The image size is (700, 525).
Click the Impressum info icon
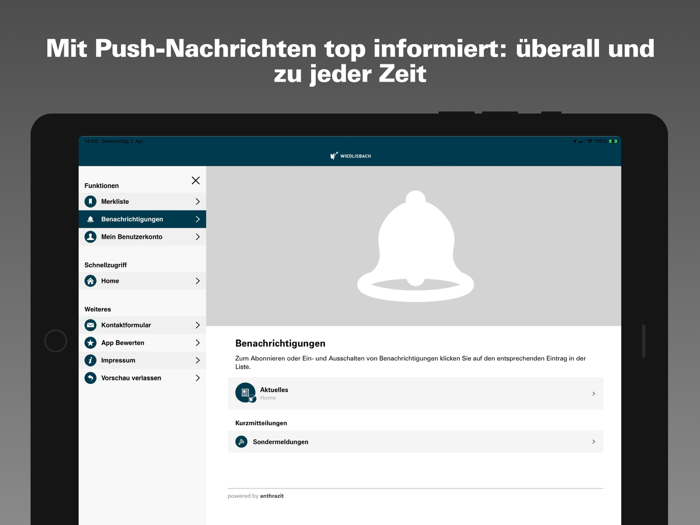[90, 360]
